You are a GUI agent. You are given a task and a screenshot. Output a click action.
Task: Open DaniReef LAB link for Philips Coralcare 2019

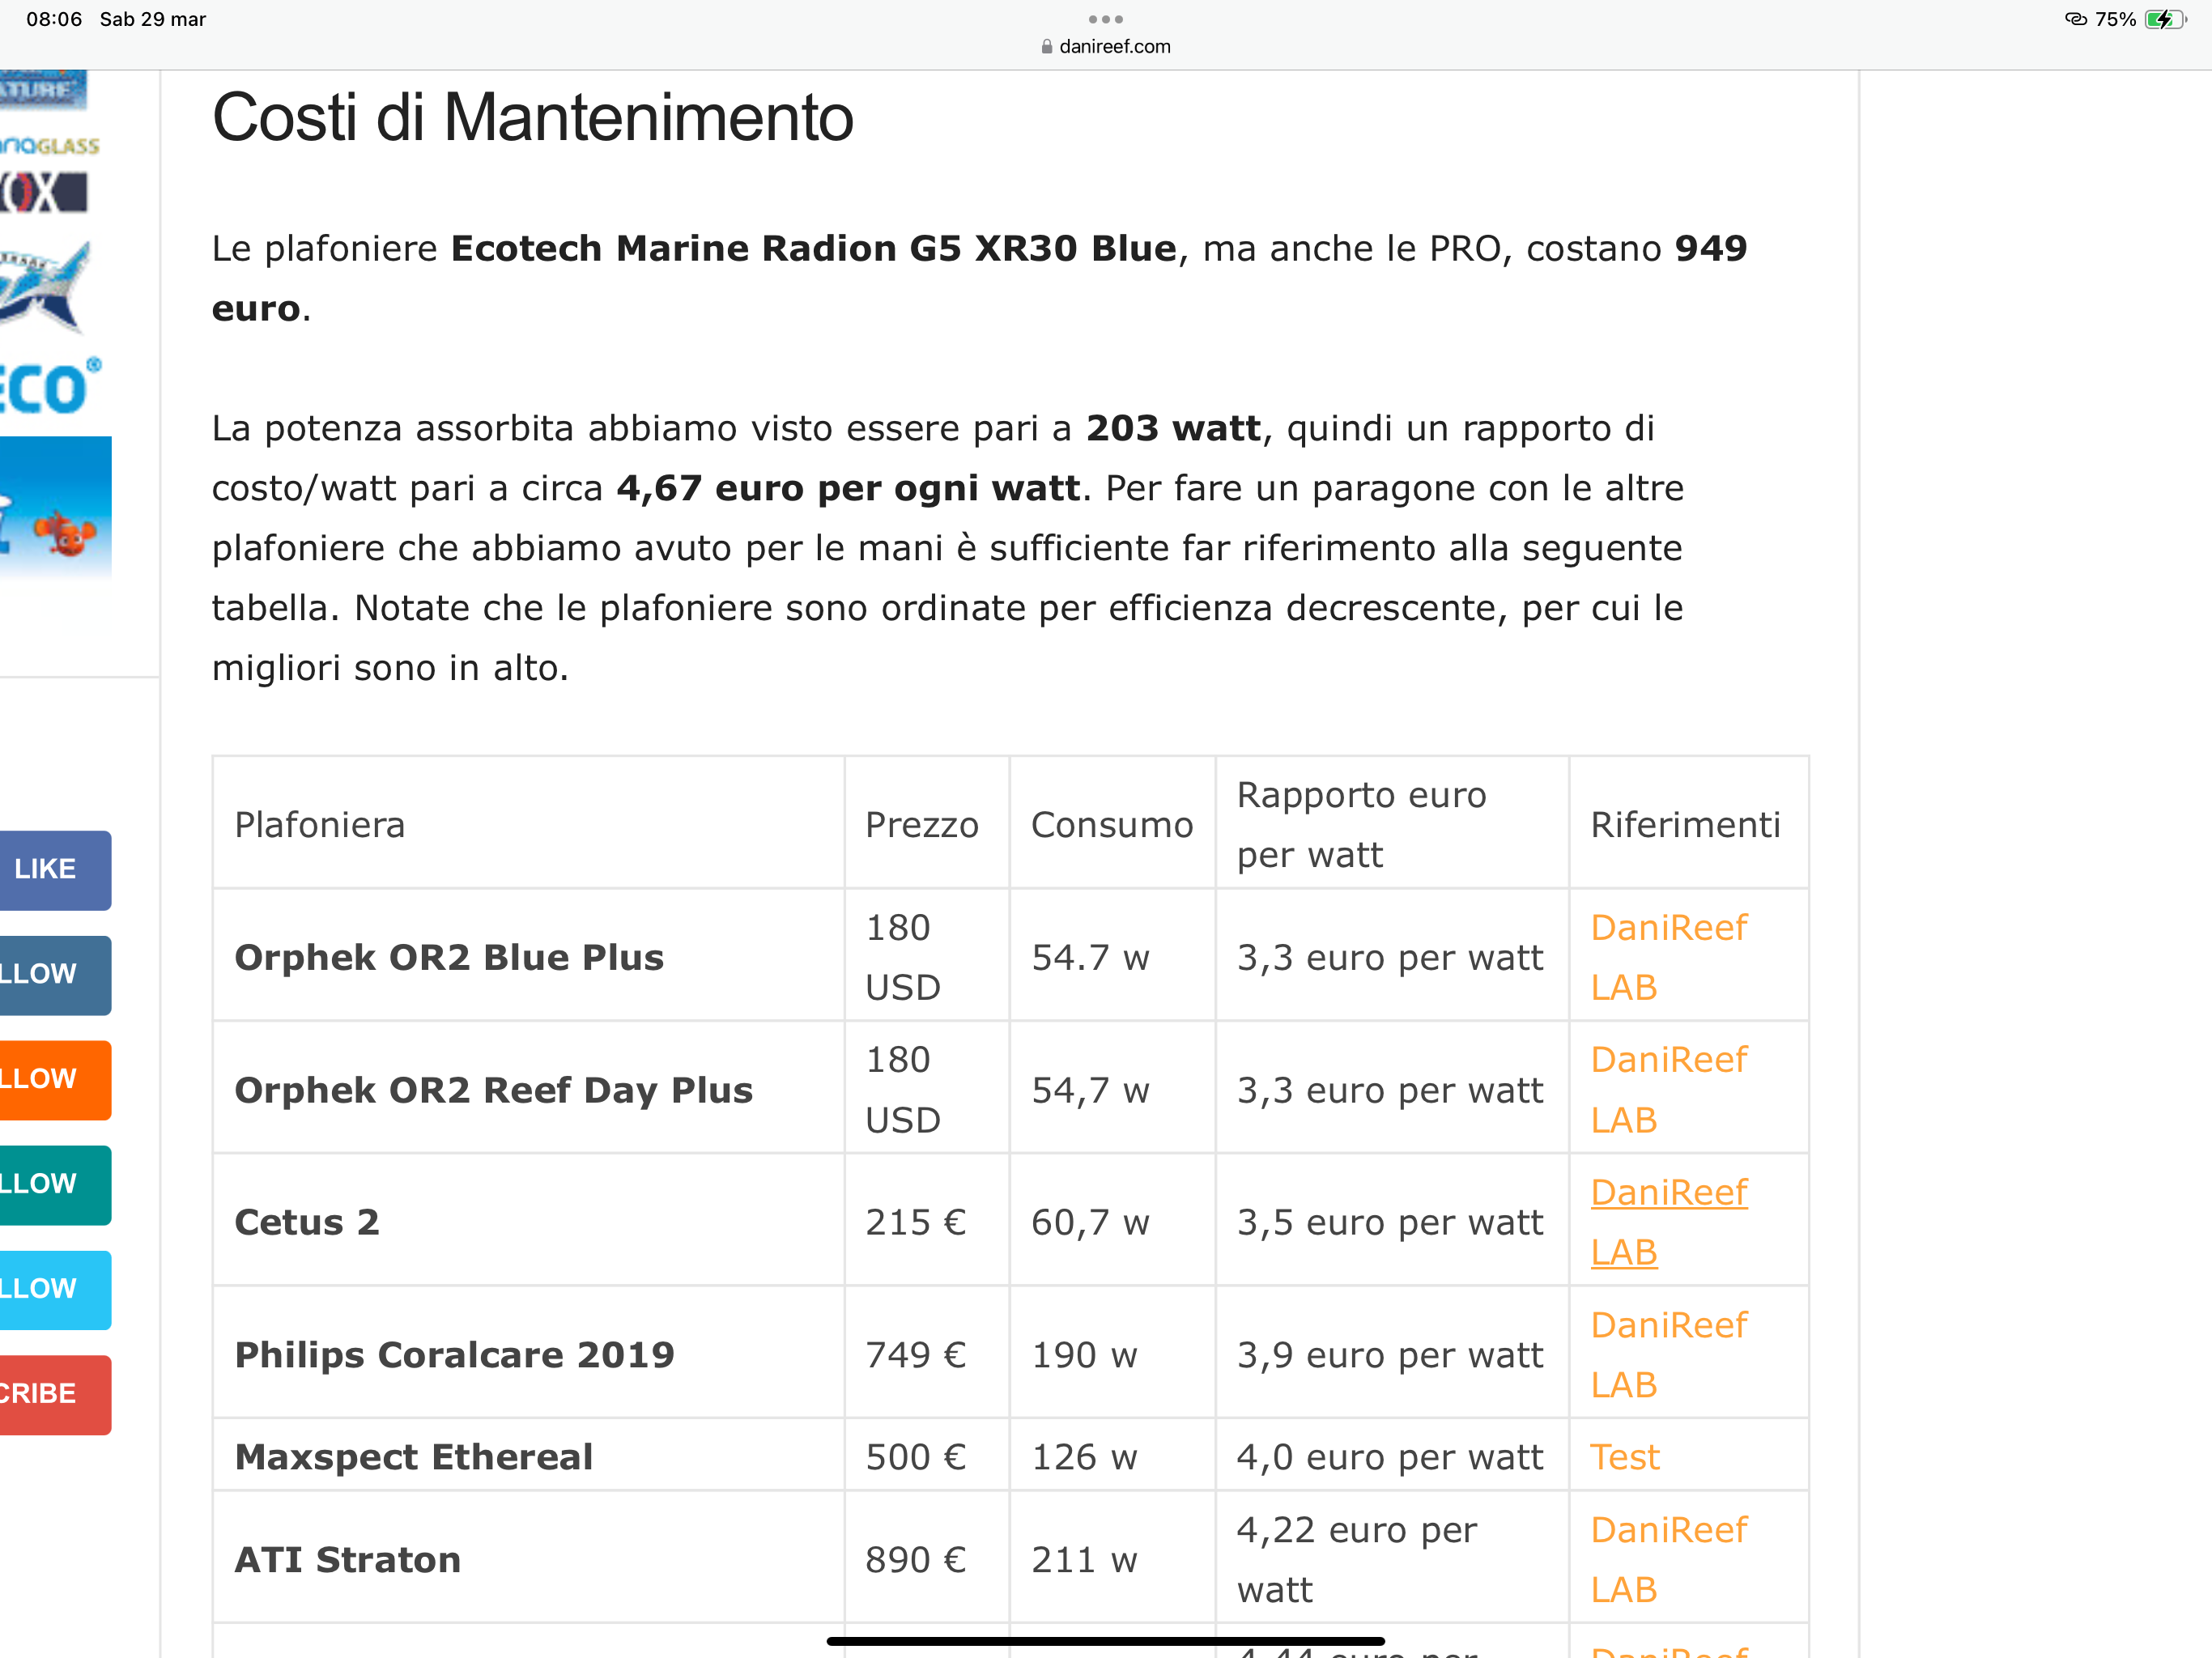(1668, 1355)
